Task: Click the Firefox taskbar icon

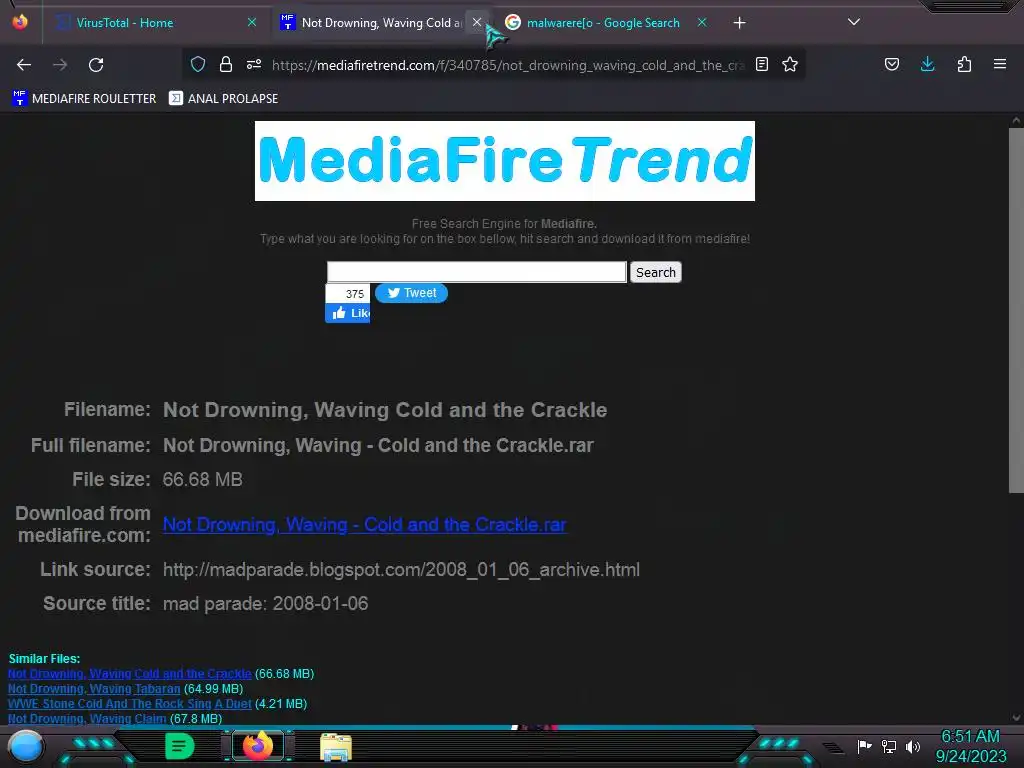Action: click(x=258, y=746)
